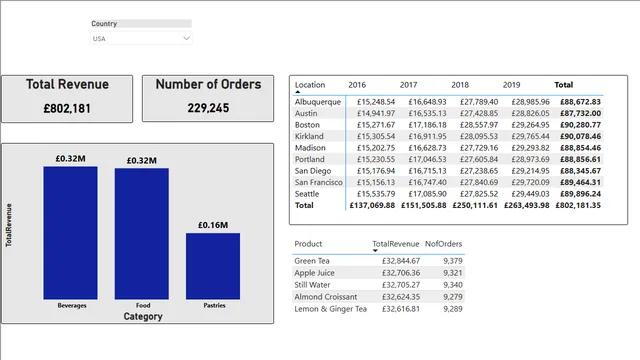Sort matrix by Location column header
The width and height of the screenshot is (640, 360).
(310, 85)
